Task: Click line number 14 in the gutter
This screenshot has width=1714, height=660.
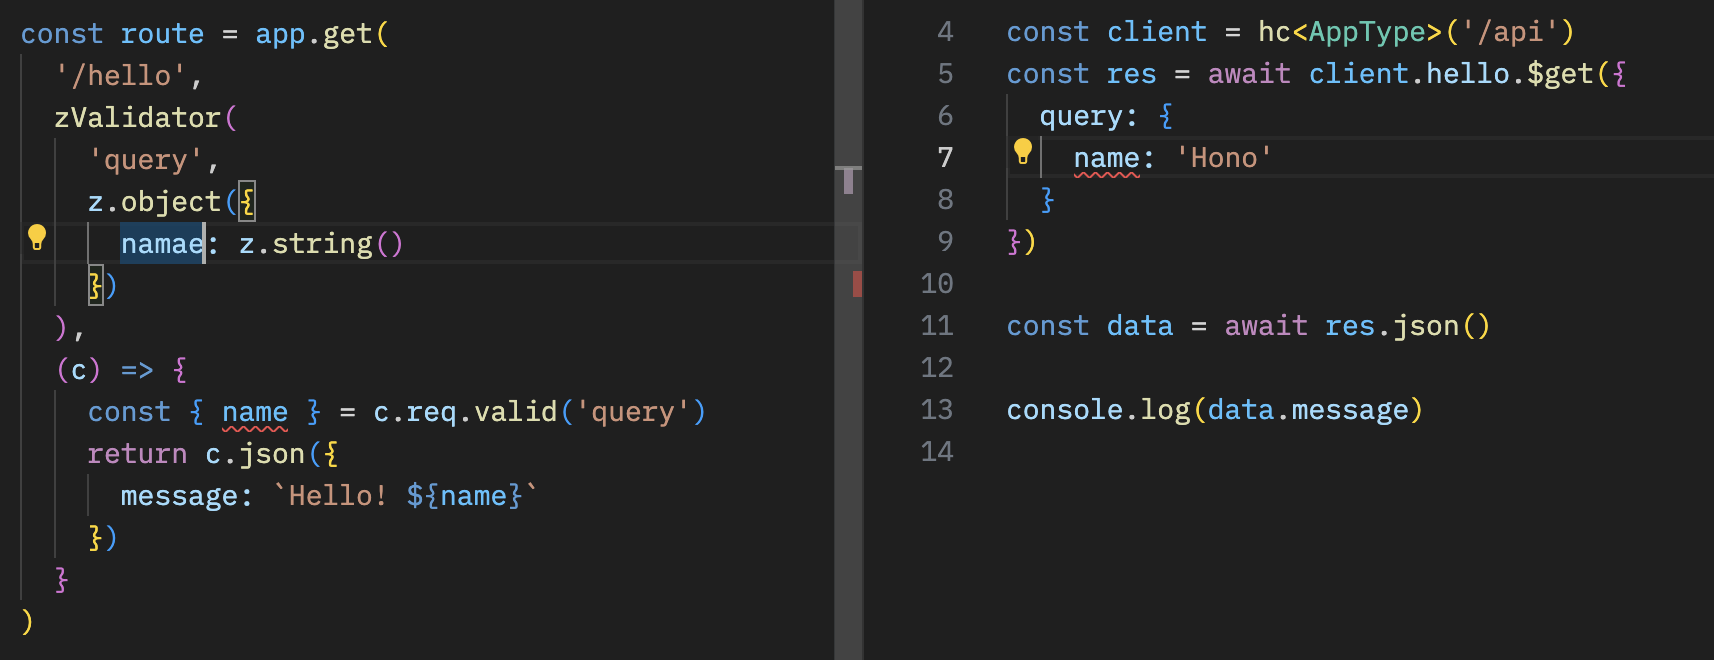Action: [x=936, y=452]
